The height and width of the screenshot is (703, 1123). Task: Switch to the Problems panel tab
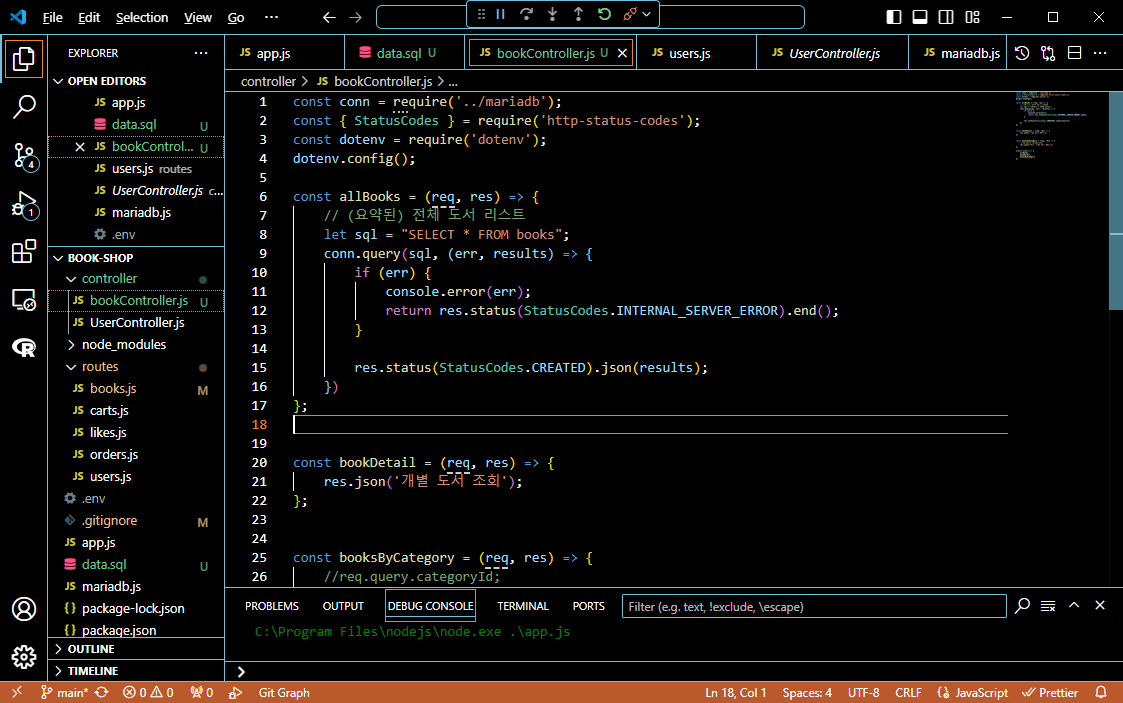click(x=271, y=606)
